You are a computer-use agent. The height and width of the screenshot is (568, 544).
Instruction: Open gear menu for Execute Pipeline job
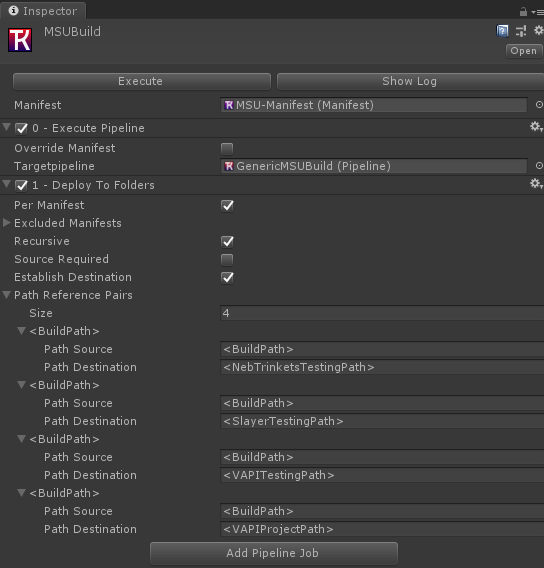tap(536, 127)
